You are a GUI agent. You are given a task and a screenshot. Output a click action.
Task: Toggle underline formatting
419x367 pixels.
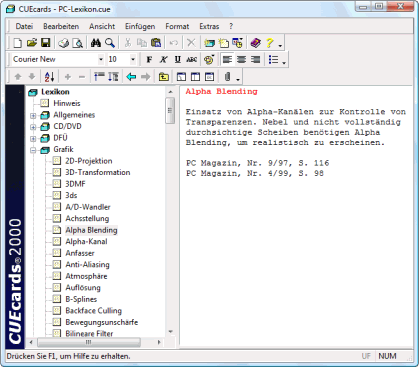(x=178, y=60)
